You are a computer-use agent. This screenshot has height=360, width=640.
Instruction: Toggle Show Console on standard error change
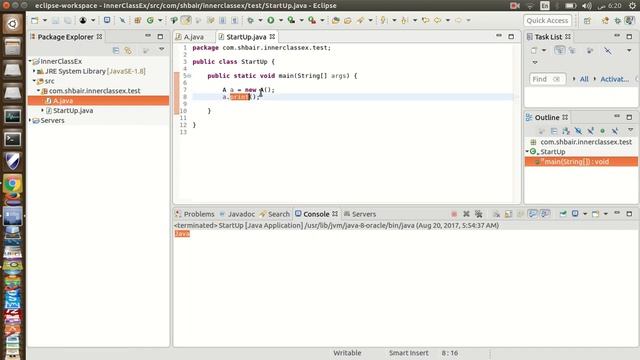545,213
